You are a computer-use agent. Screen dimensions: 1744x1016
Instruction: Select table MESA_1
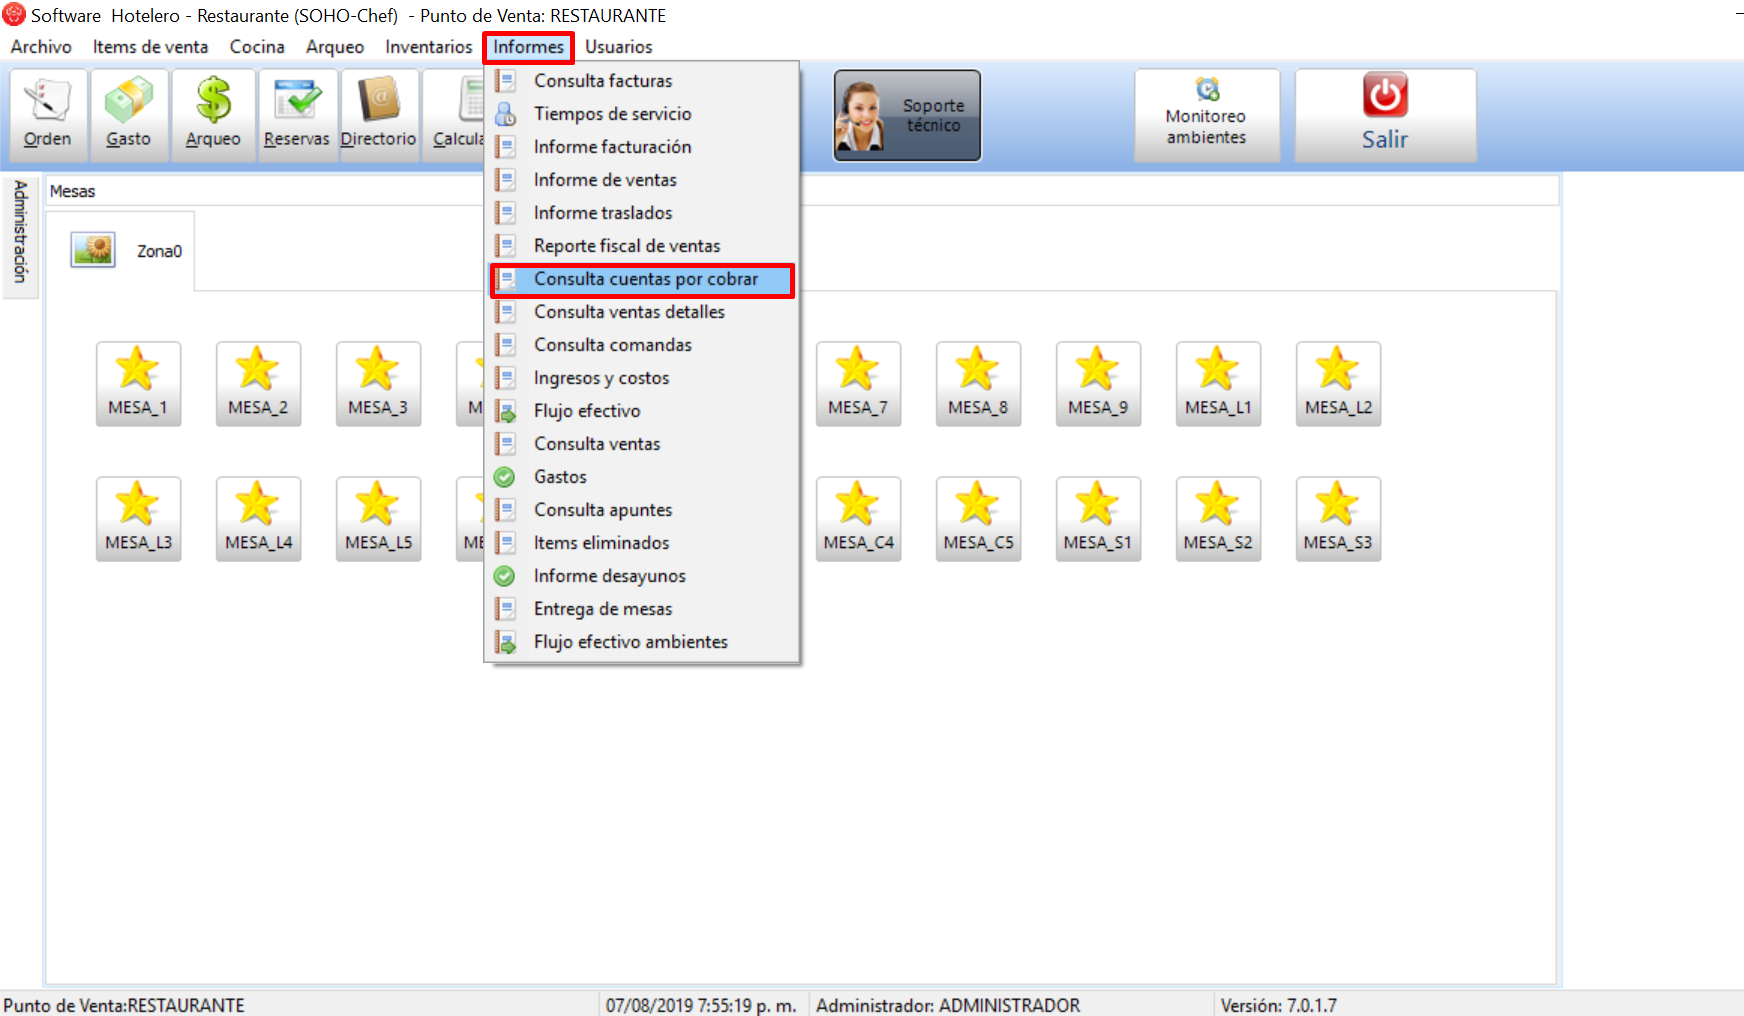[138, 384]
